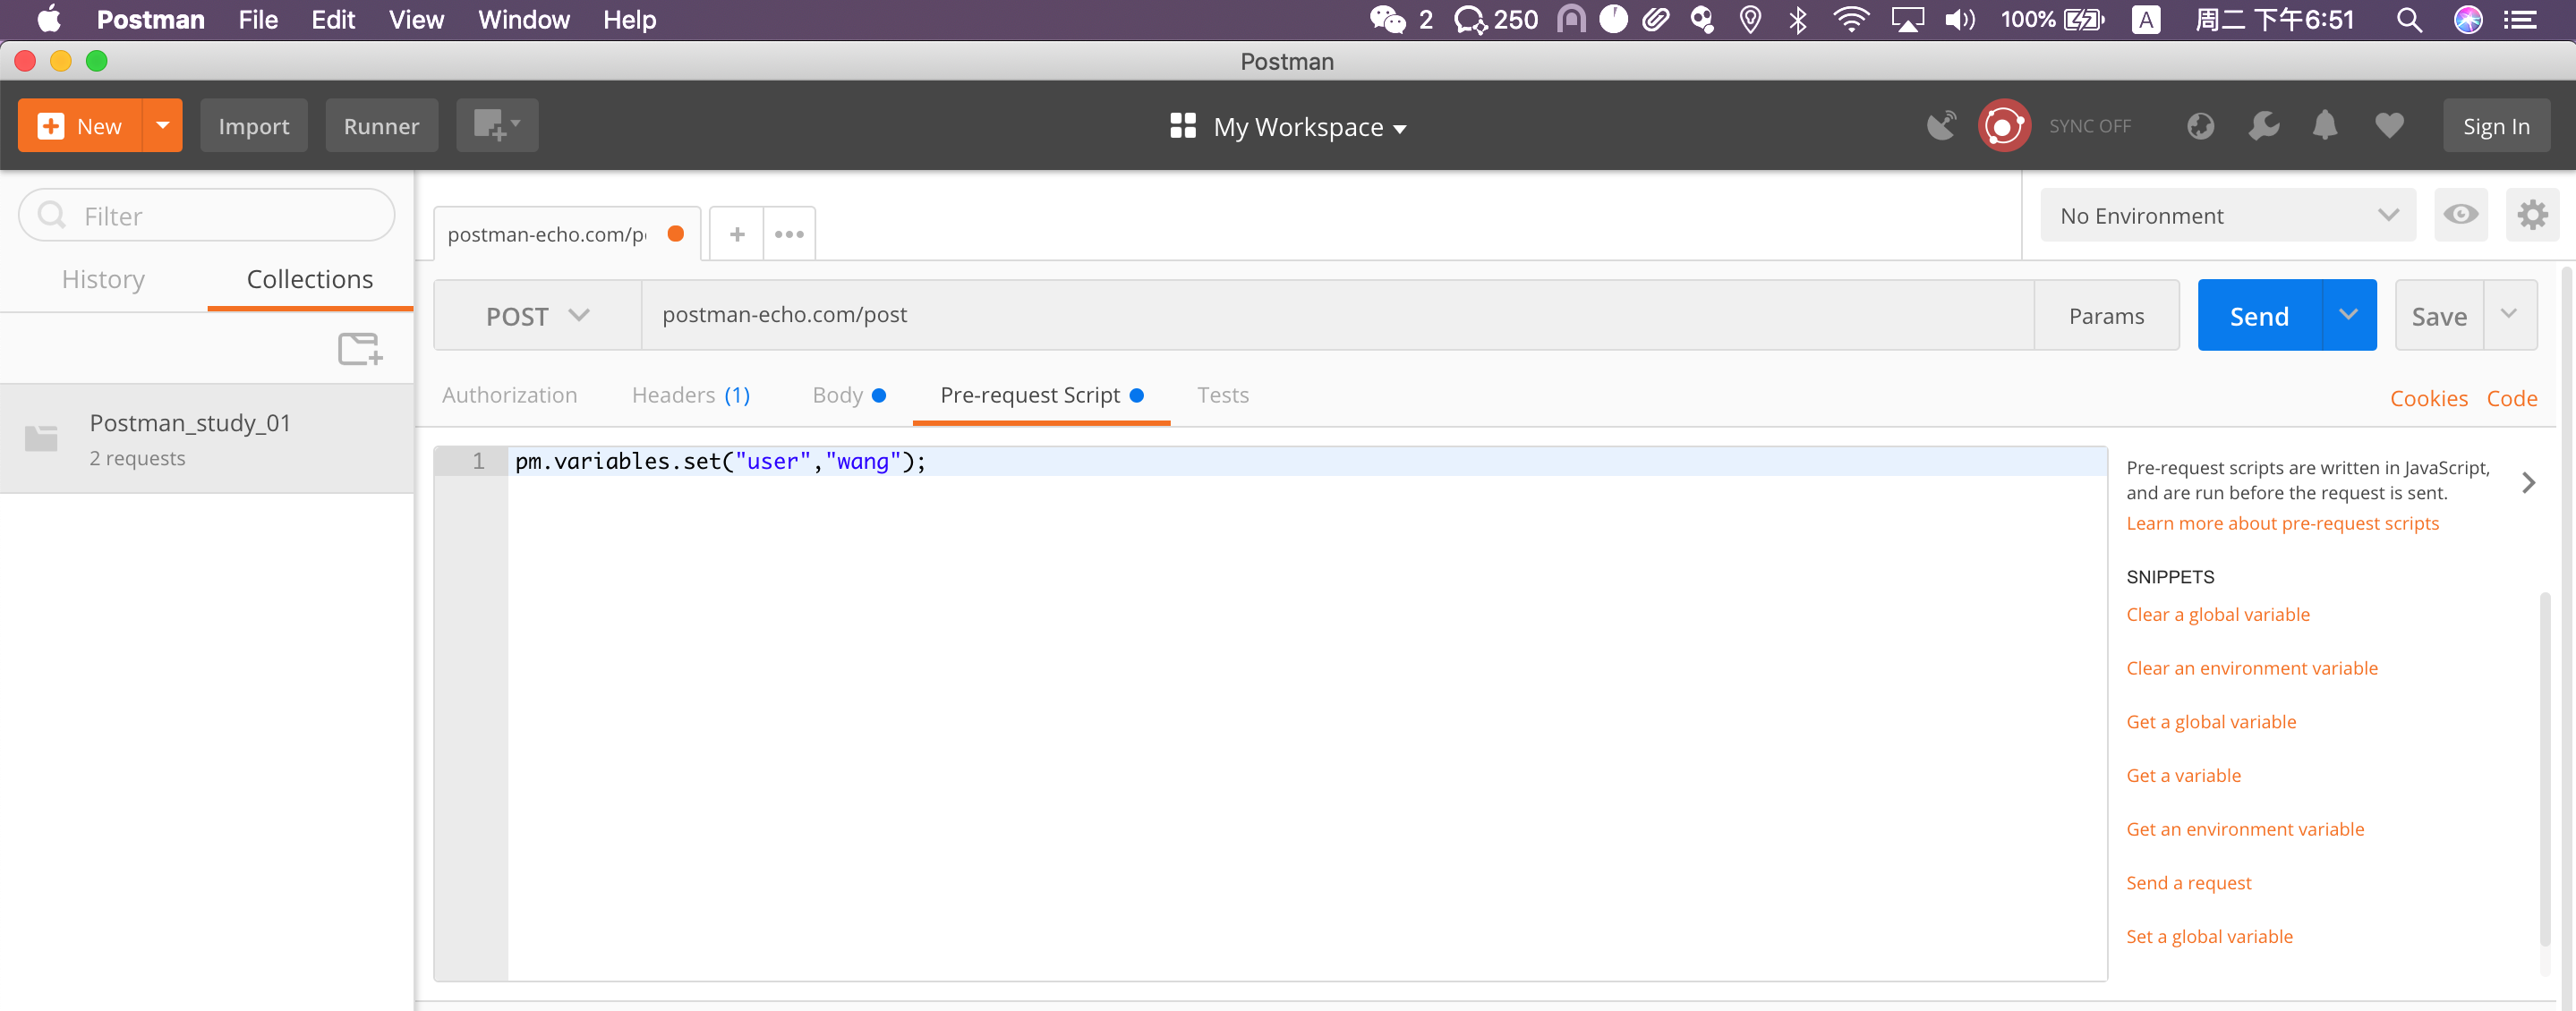Click the Import button

254,126
